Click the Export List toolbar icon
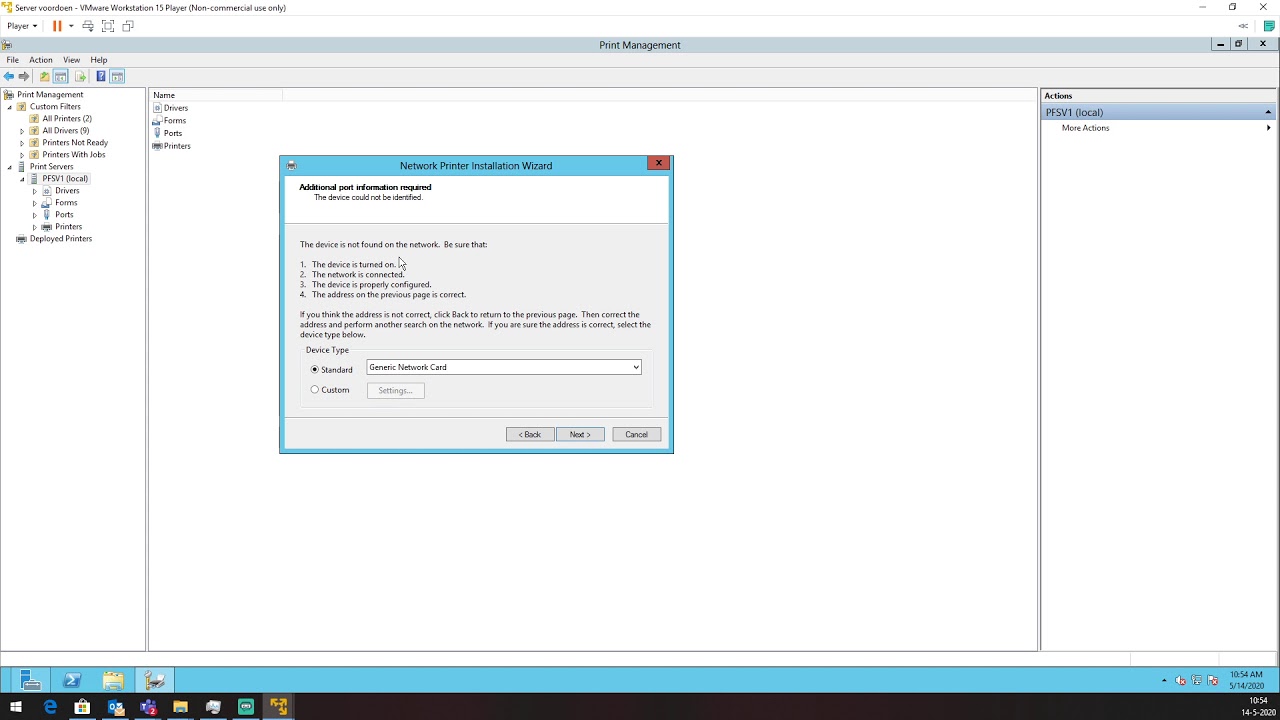This screenshot has height=720, width=1280. click(81, 77)
